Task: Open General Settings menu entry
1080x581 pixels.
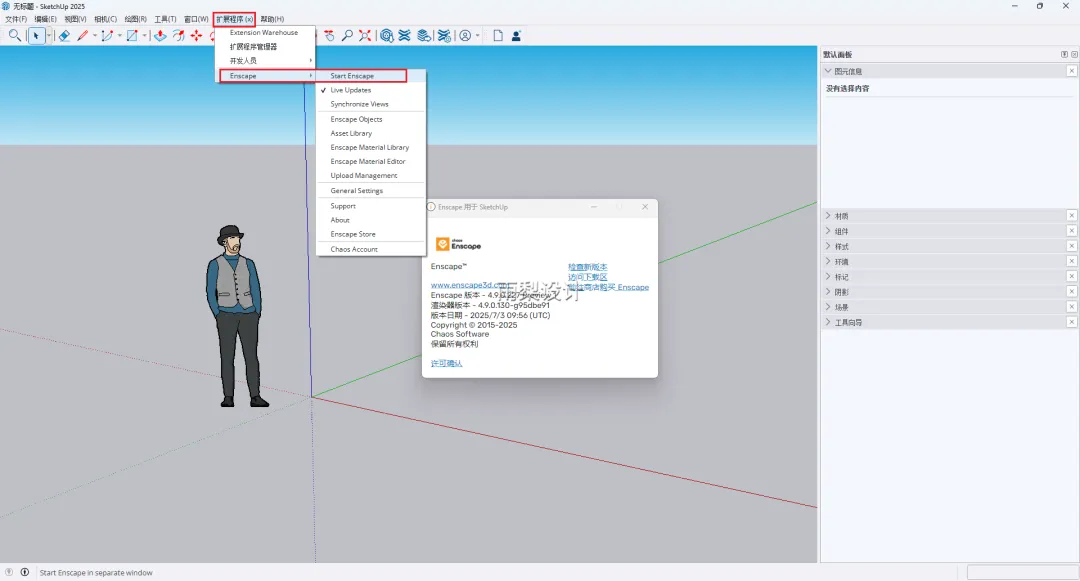Action: point(371,191)
